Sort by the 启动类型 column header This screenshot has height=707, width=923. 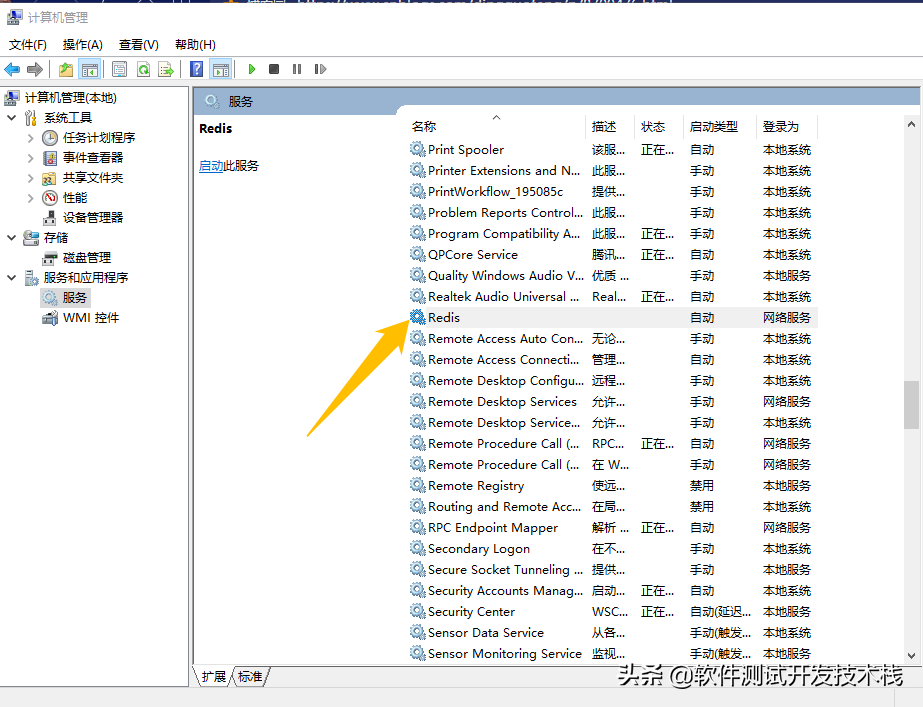coord(720,126)
